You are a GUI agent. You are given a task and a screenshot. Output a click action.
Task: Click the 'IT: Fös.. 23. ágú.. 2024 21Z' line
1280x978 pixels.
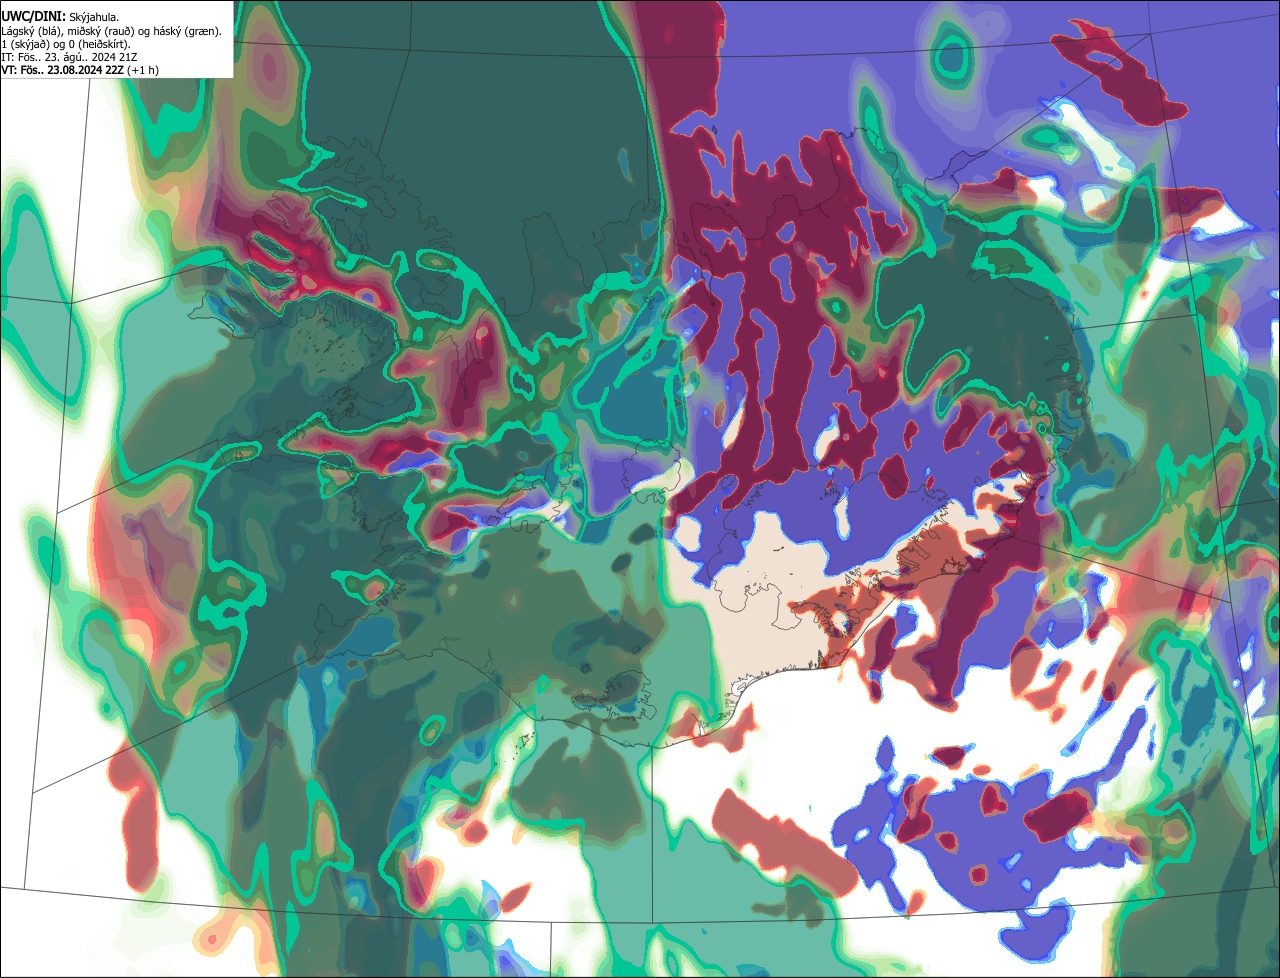click(x=69, y=57)
